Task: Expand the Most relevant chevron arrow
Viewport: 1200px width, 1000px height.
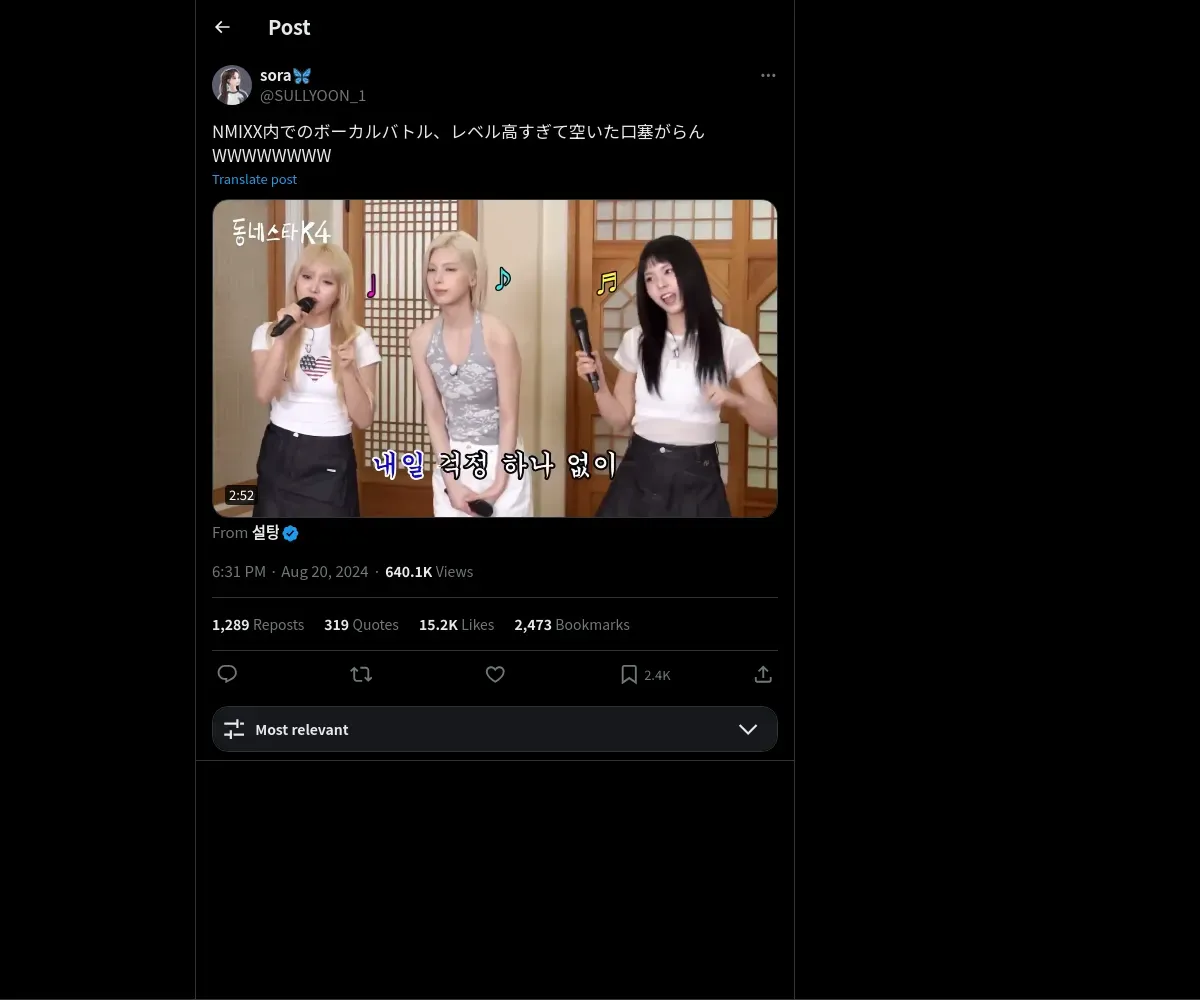Action: click(x=748, y=729)
